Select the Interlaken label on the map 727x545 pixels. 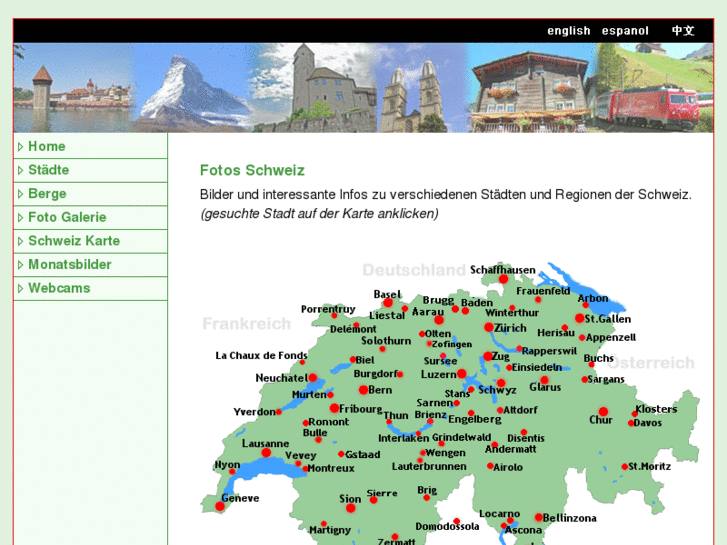coord(403,438)
